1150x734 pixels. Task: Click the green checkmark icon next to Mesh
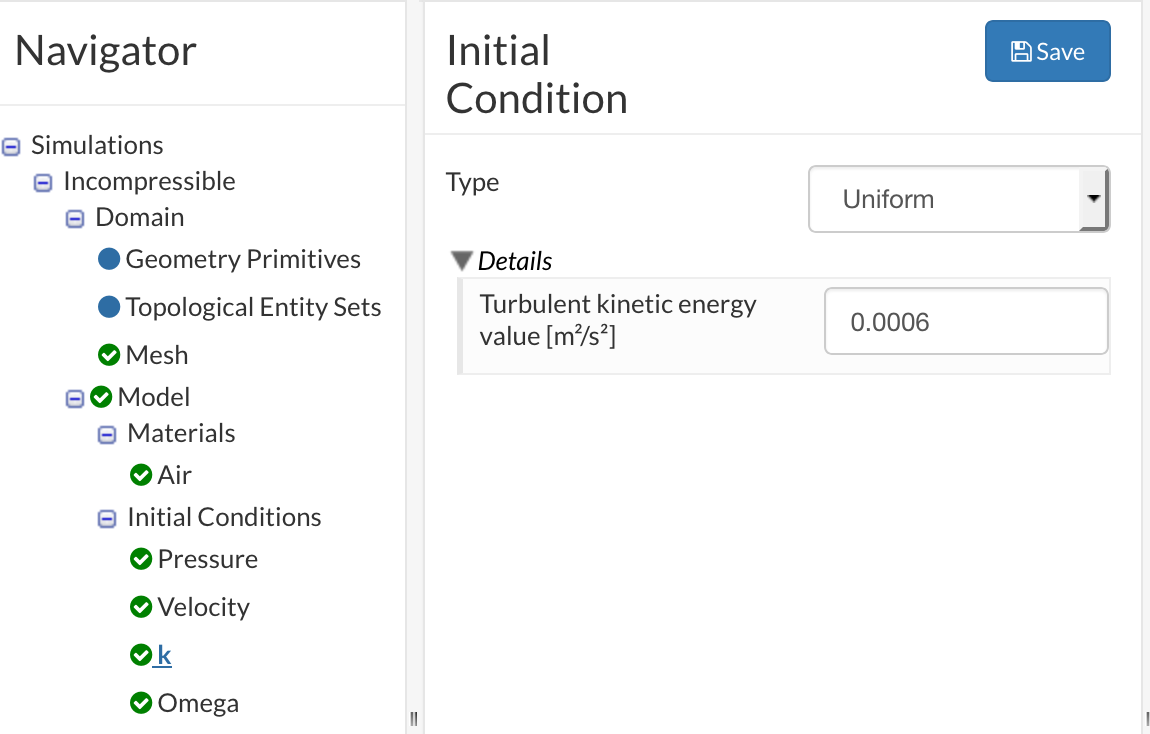[x=109, y=355]
